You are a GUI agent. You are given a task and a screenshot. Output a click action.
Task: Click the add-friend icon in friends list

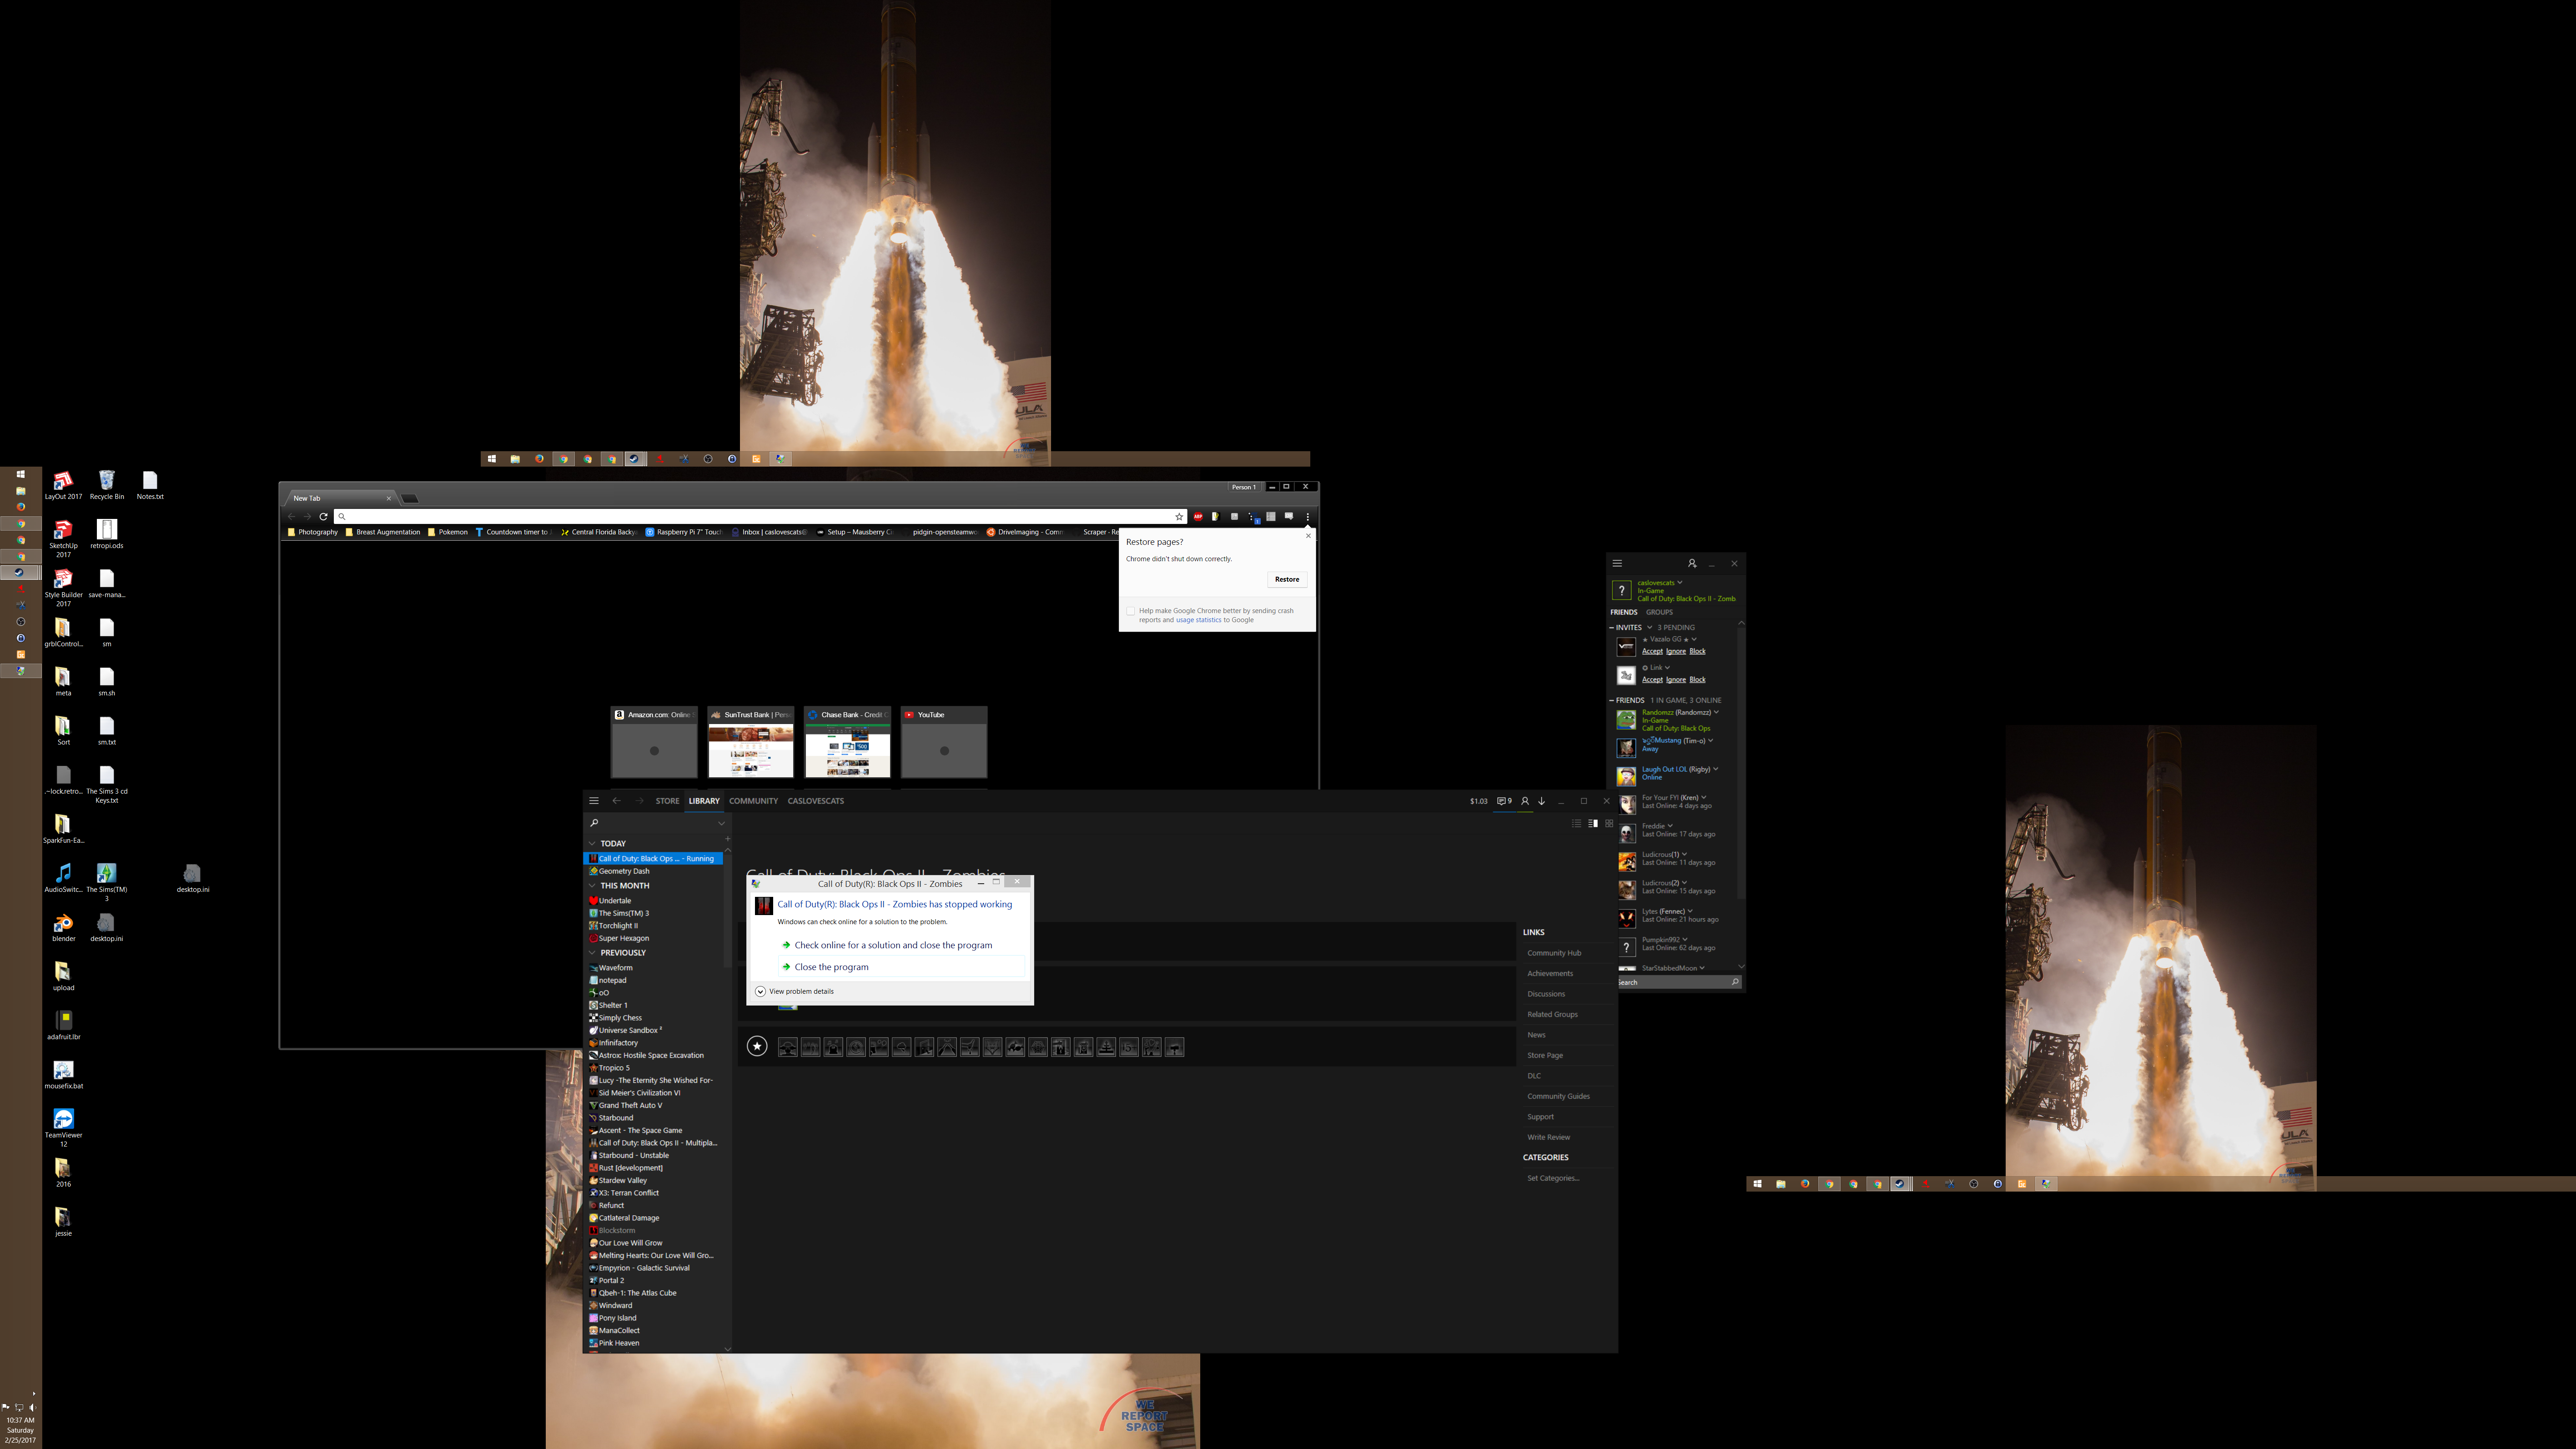click(x=1691, y=564)
